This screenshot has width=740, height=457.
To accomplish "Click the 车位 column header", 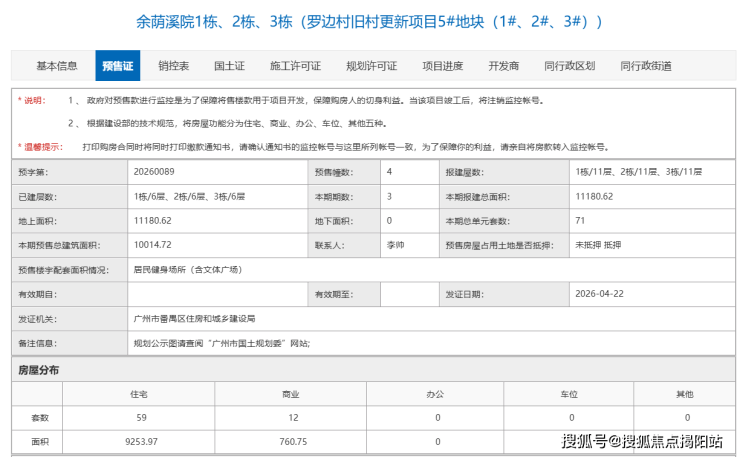I will [x=569, y=394].
